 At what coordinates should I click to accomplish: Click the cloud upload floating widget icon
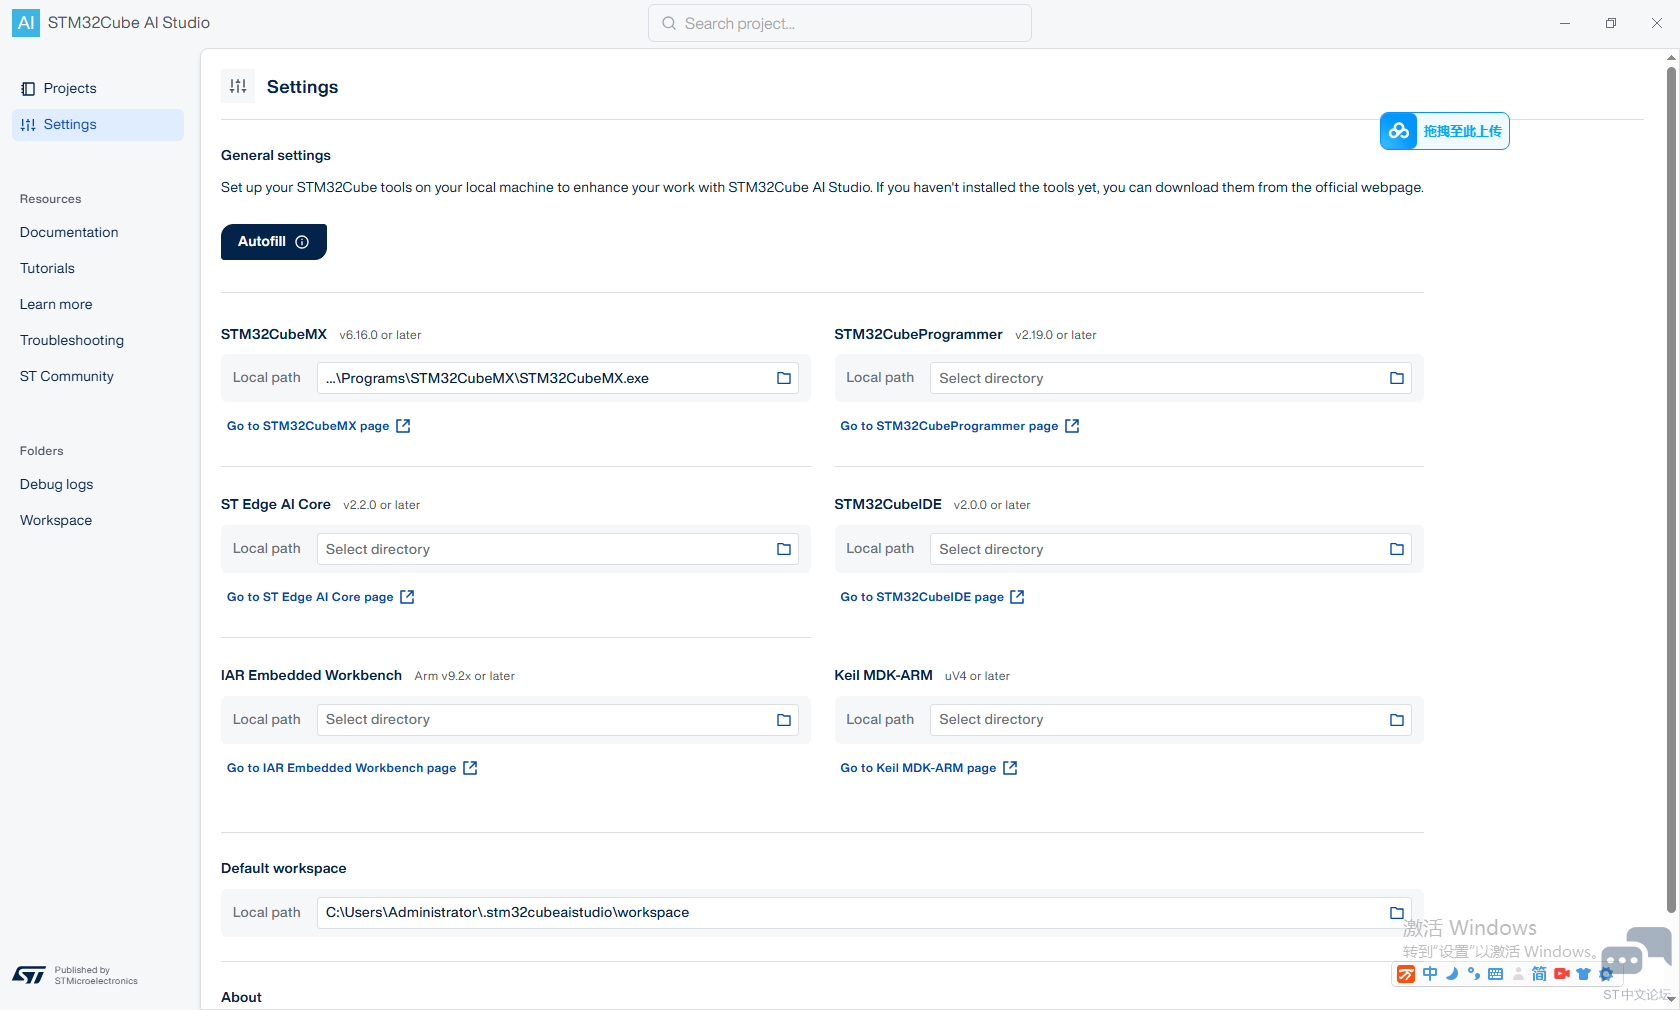point(1399,131)
